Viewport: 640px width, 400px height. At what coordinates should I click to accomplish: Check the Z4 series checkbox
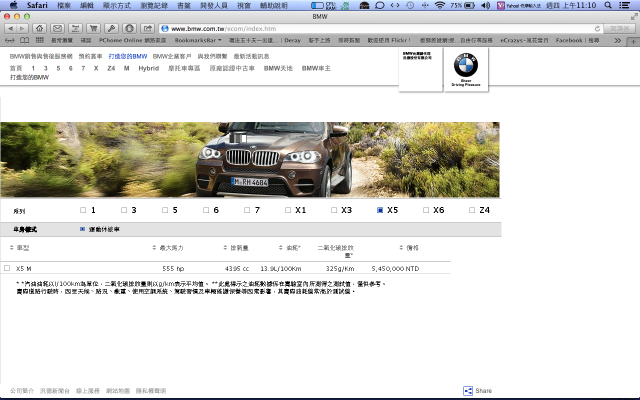[472, 210]
